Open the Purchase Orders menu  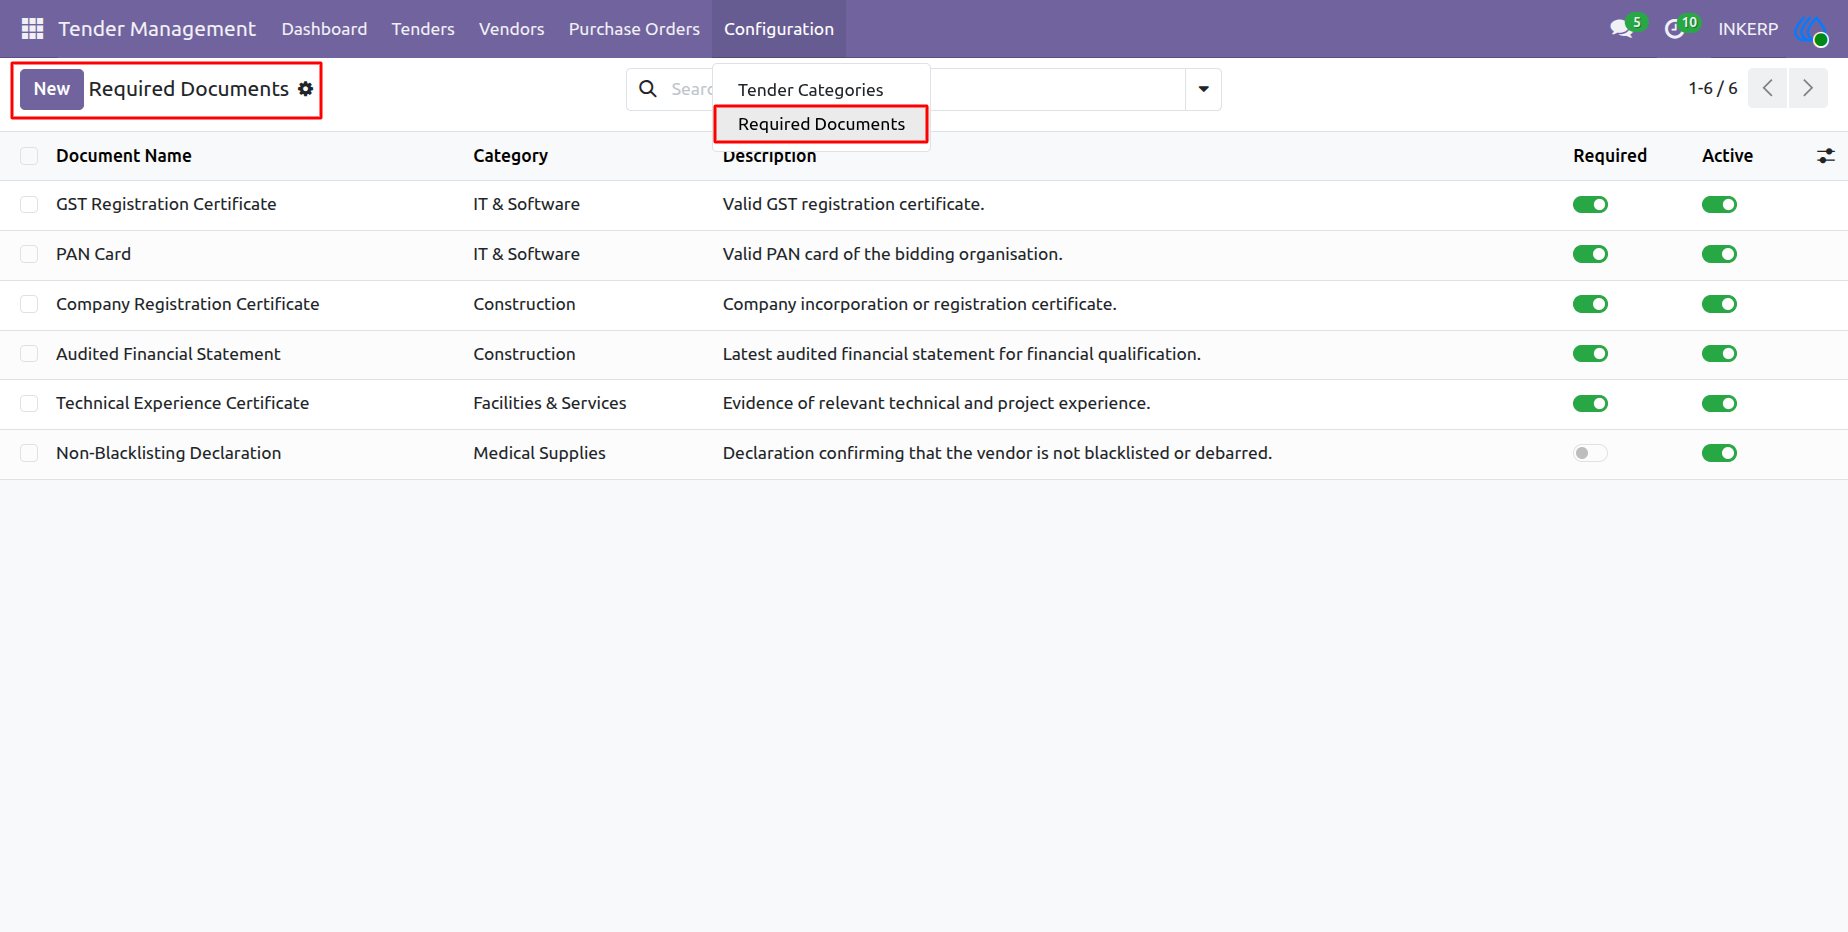(634, 29)
